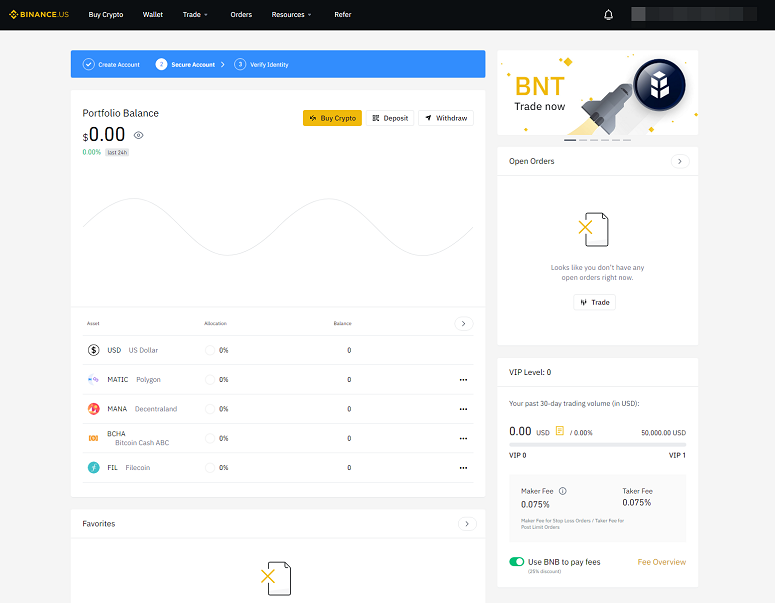Click the Bitcoin Cash ABC asset name
Viewport: 775px width, 603px height.
click(142, 442)
